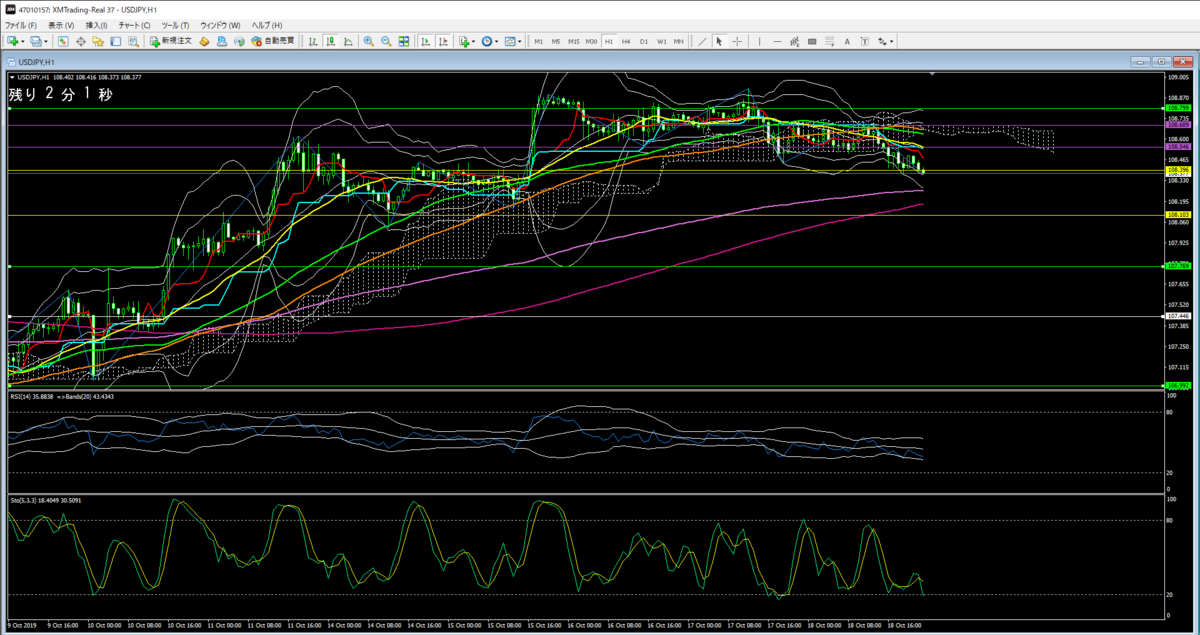Select the H1 timeframe

609,41
